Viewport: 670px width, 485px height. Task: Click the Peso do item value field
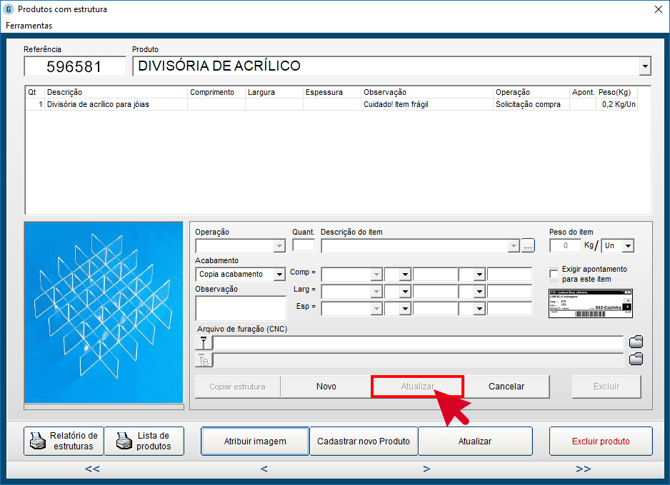tap(565, 246)
